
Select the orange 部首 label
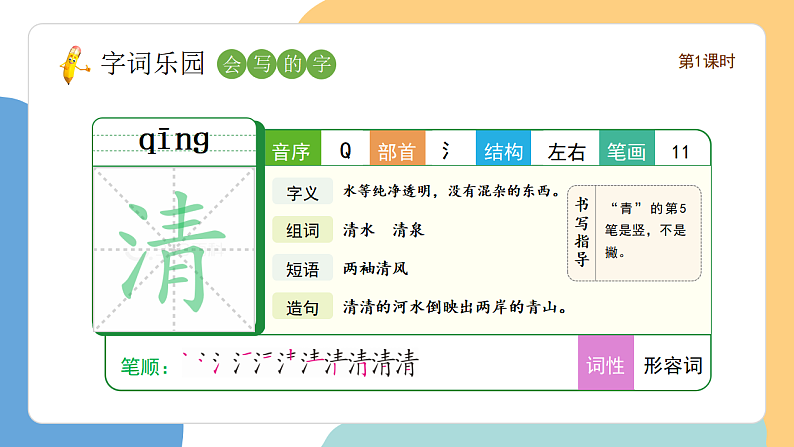tap(397, 151)
